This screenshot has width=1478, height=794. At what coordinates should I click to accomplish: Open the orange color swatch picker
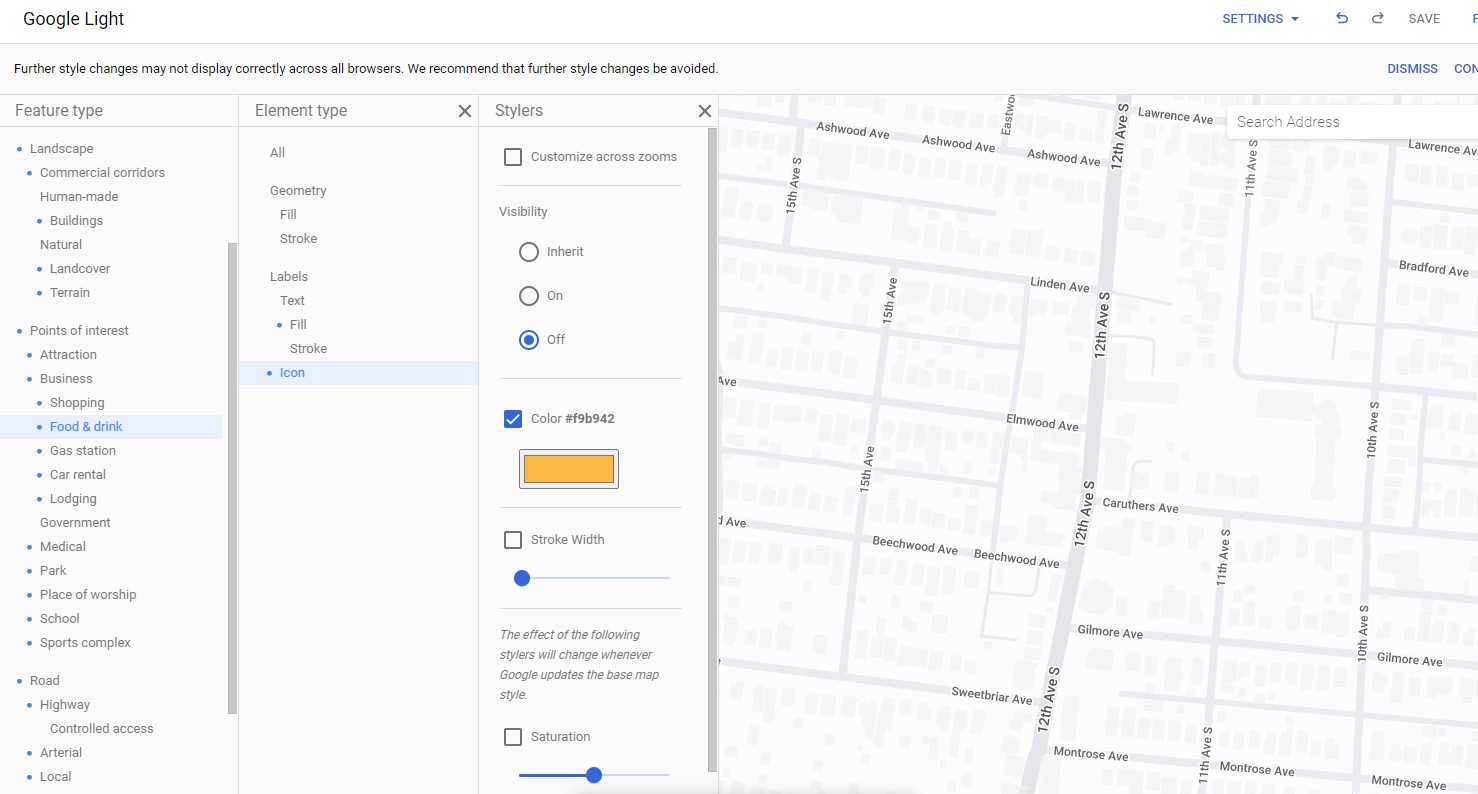click(x=568, y=469)
